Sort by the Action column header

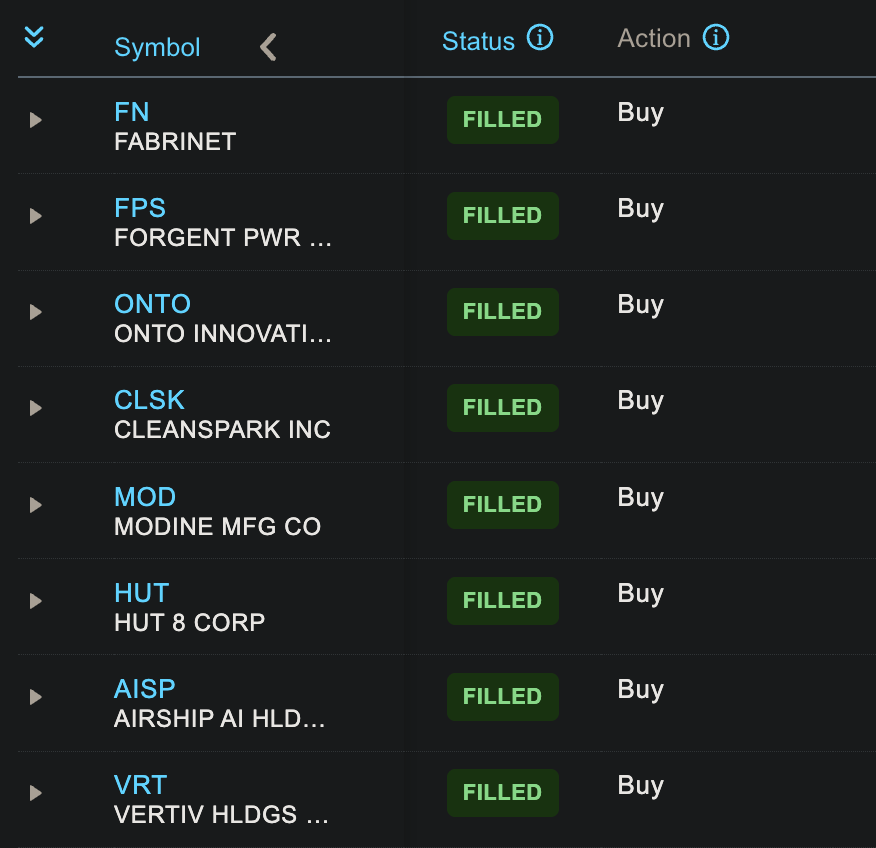coord(654,39)
